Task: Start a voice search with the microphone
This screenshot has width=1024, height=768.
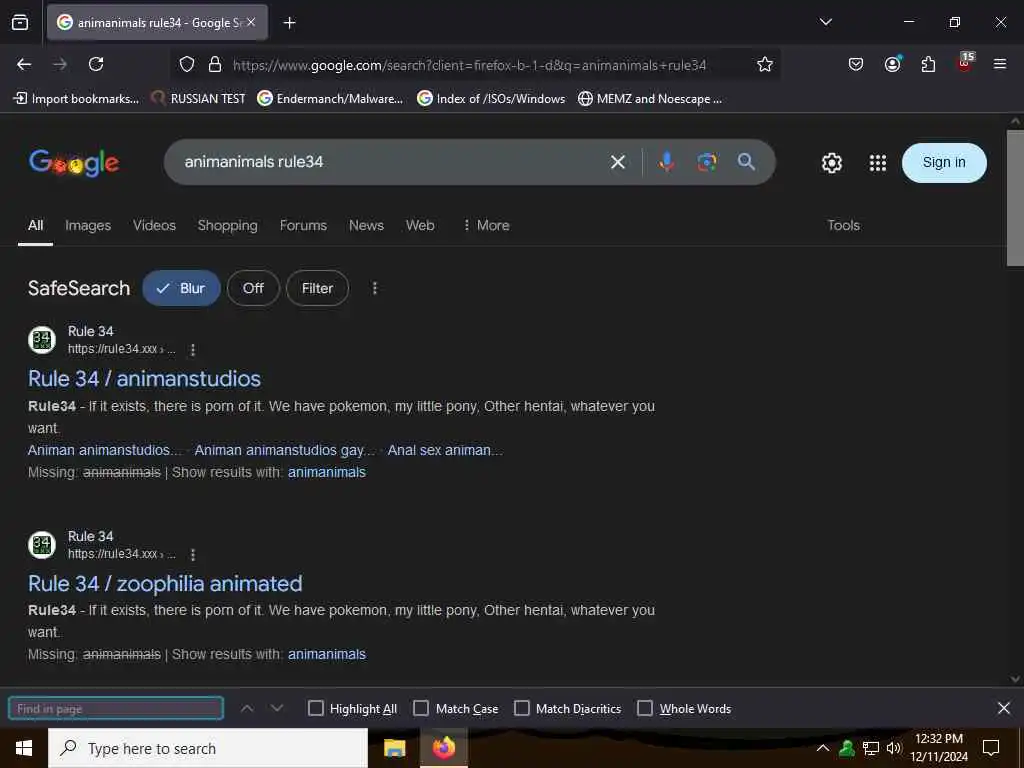Action: pyautogui.click(x=666, y=162)
